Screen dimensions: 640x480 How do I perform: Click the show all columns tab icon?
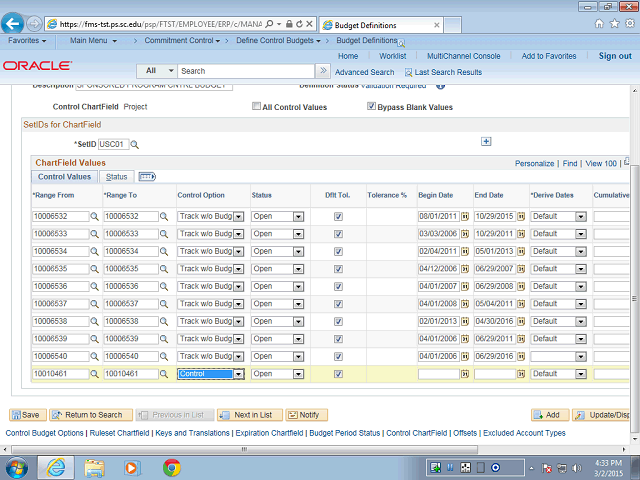[147, 177]
